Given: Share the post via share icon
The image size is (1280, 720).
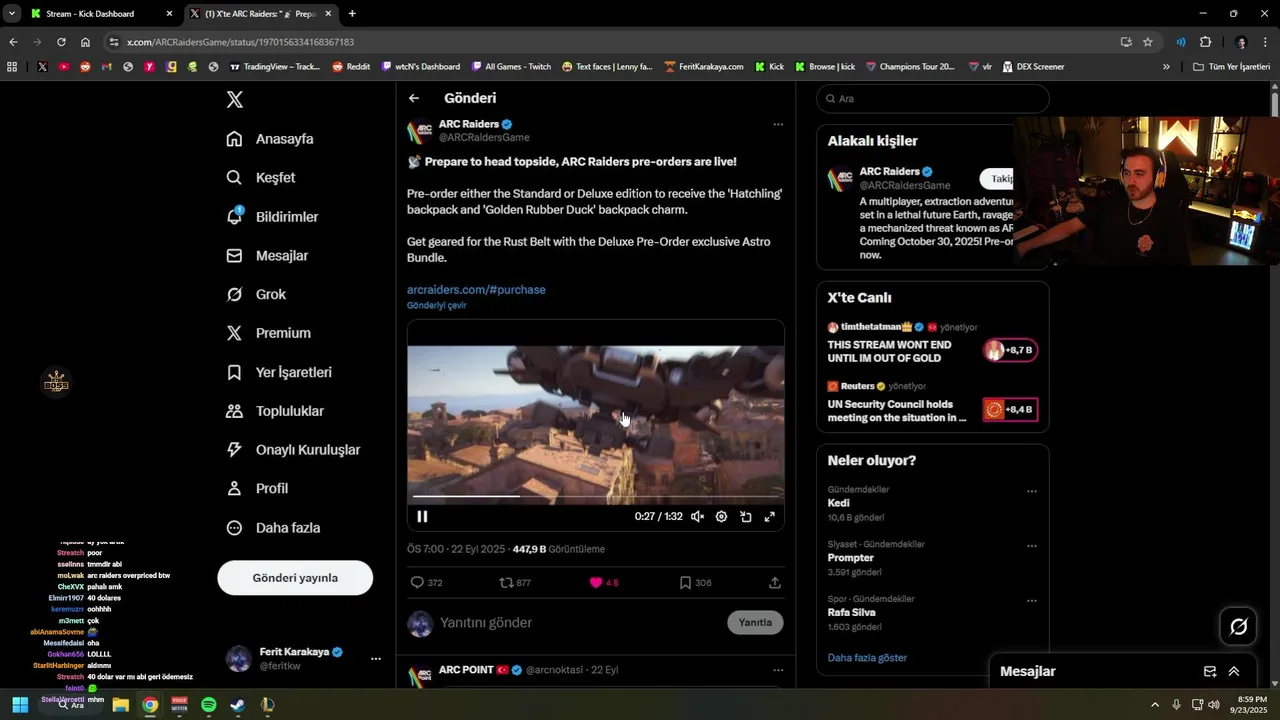Looking at the screenshot, I should (x=774, y=583).
